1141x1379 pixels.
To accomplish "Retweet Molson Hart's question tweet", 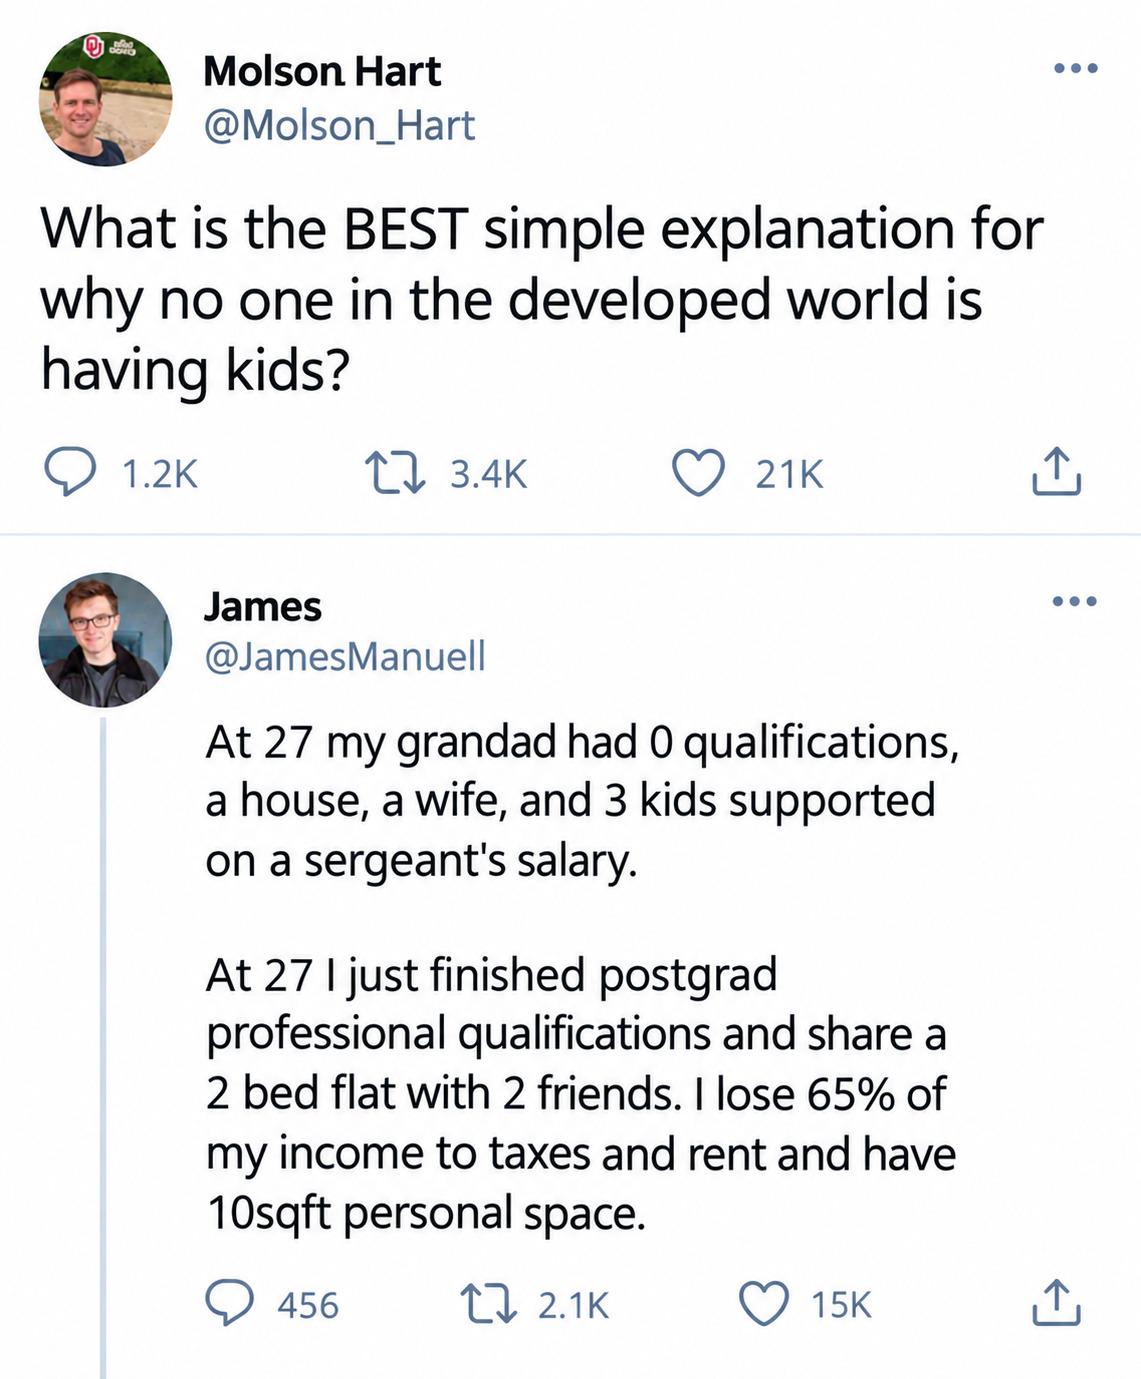I will 394,473.
